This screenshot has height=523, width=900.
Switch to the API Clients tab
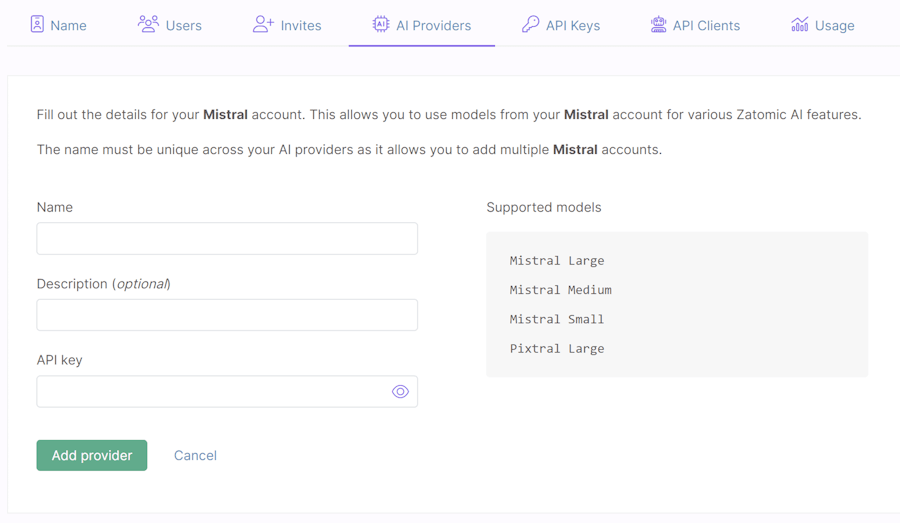695,25
